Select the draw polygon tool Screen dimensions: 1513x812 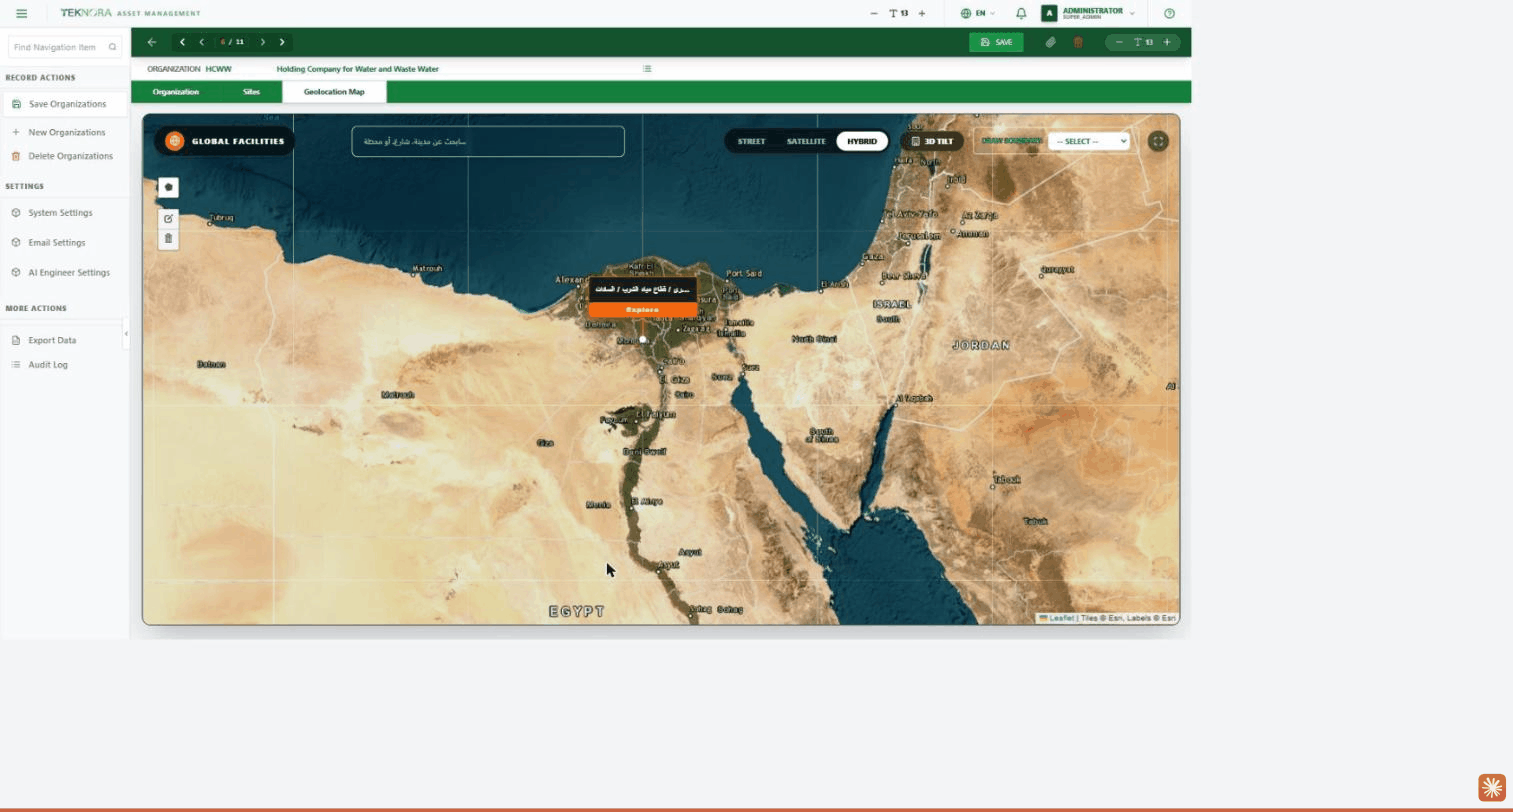click(168, 187)
